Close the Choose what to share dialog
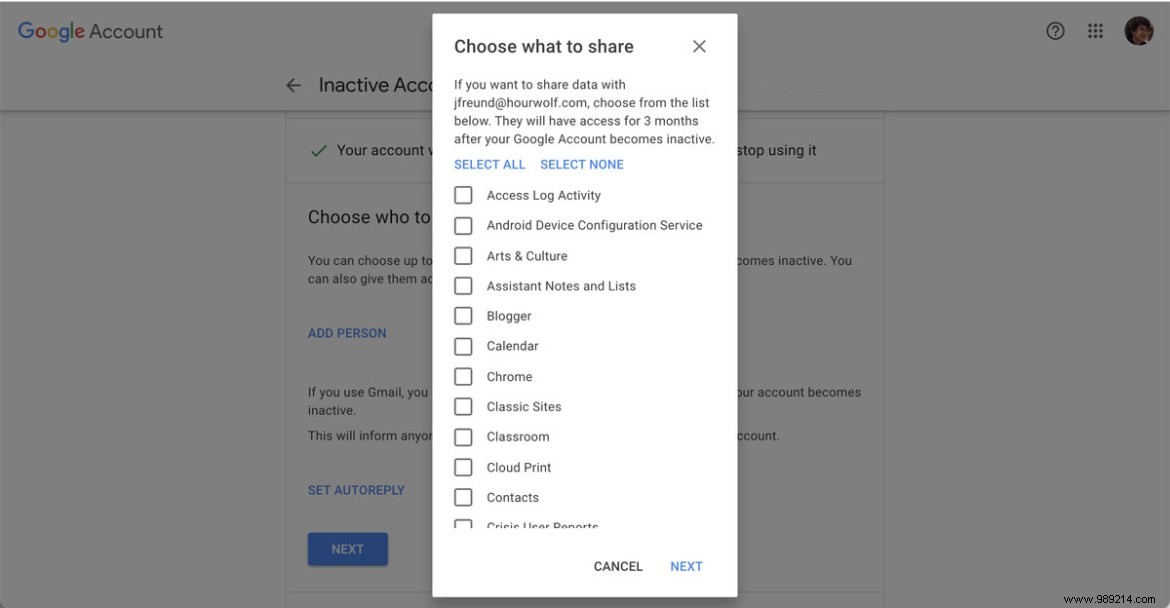 click(698, 46)
